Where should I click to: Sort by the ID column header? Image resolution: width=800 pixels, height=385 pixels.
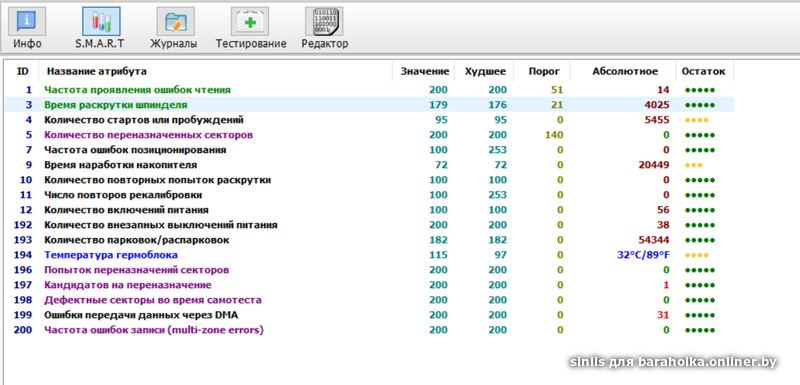coord(23,71)
